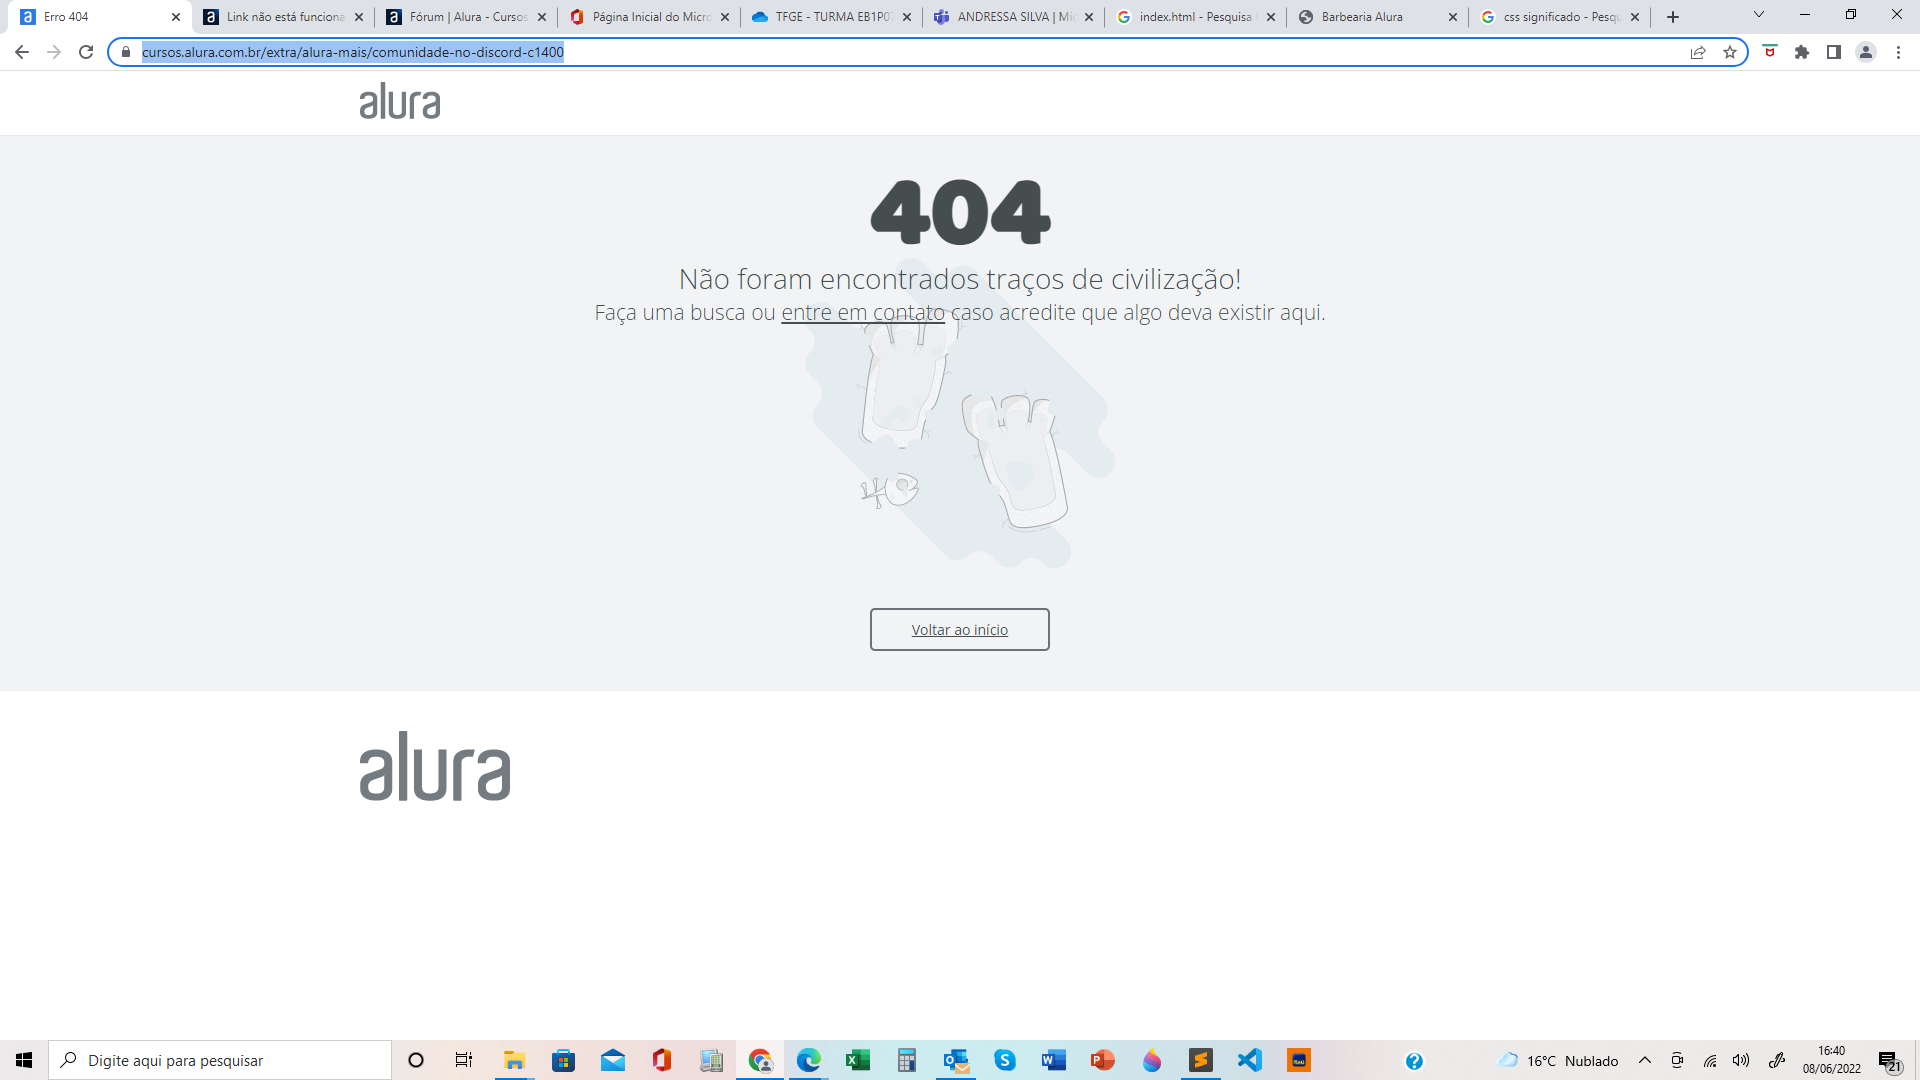This screenshot has height=1080, width=1920.
Task: Click the 'entre em contato' link
Action: point(863,312)
